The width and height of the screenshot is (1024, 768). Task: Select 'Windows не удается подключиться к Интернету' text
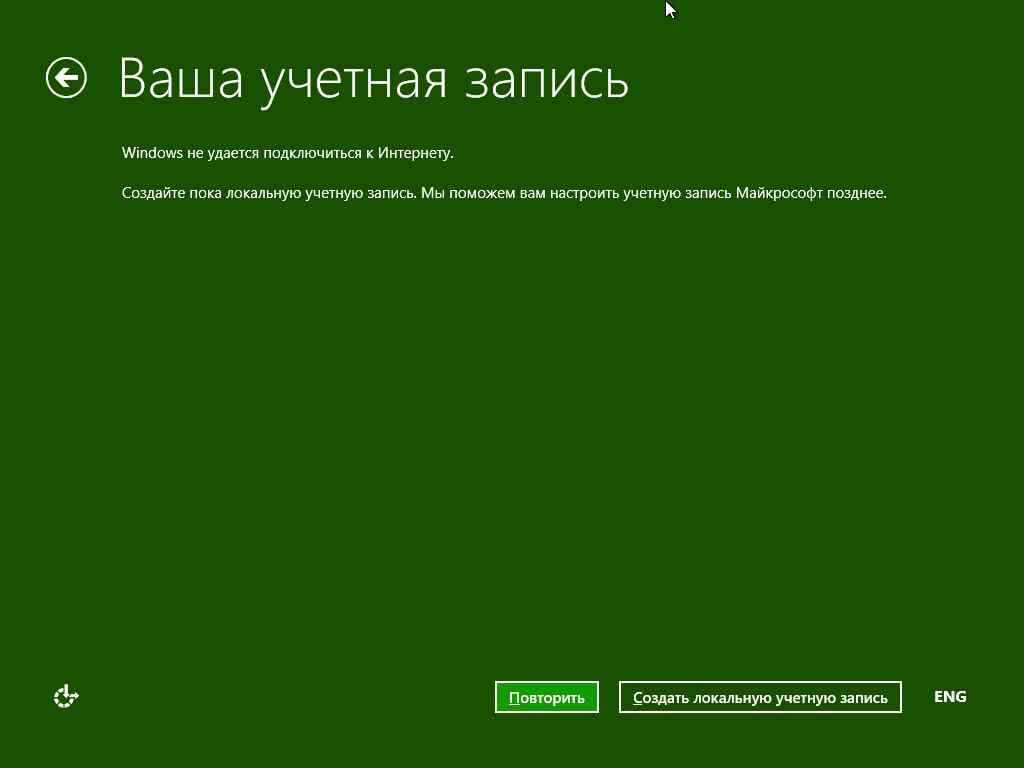click(x=287, y=153)
